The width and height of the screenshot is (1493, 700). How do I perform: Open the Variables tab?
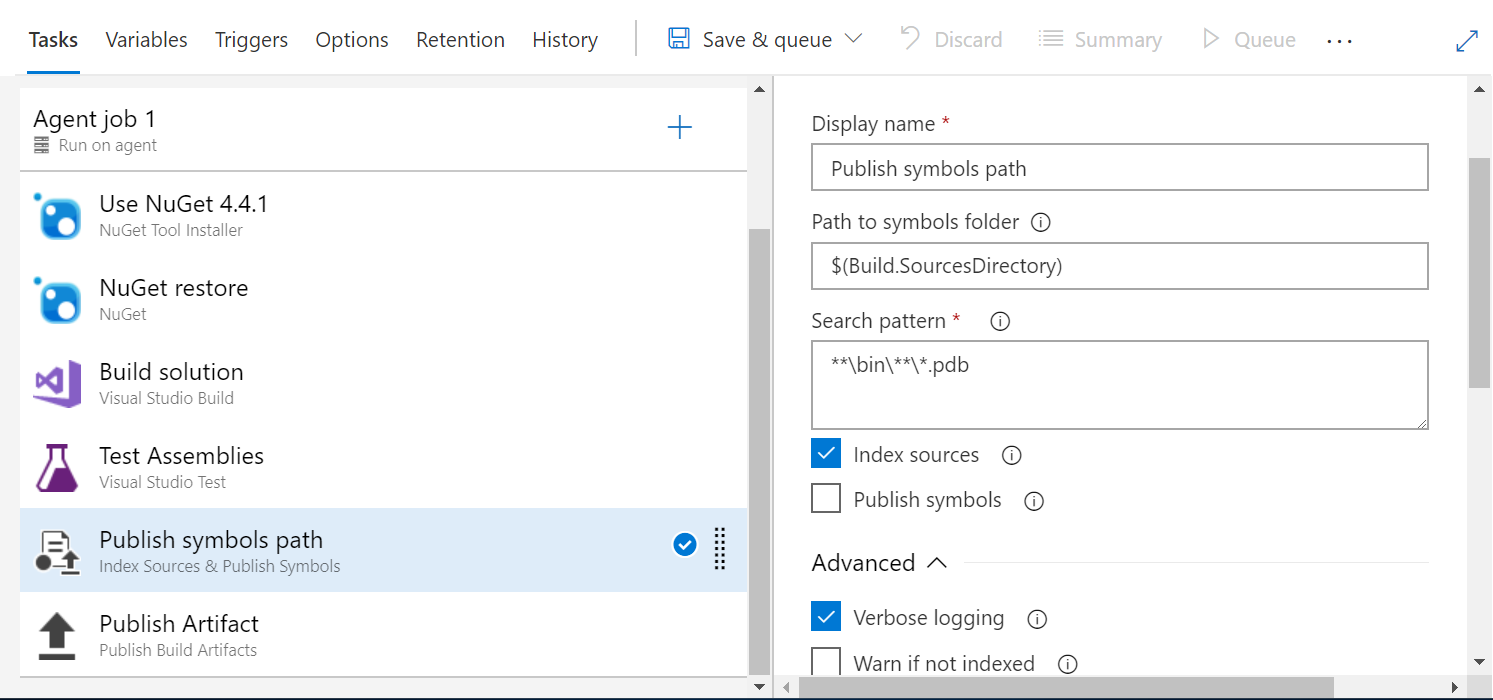(146, 40)
